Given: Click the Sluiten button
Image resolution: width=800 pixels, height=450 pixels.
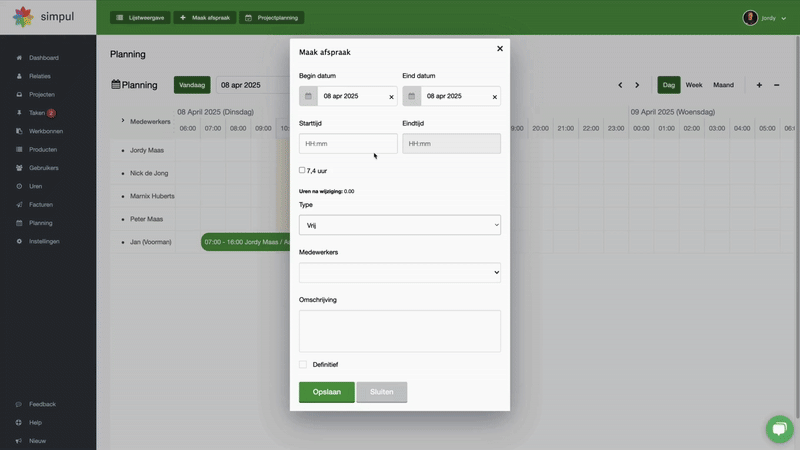Looking at the screenshot, I should tap(382, 392).
